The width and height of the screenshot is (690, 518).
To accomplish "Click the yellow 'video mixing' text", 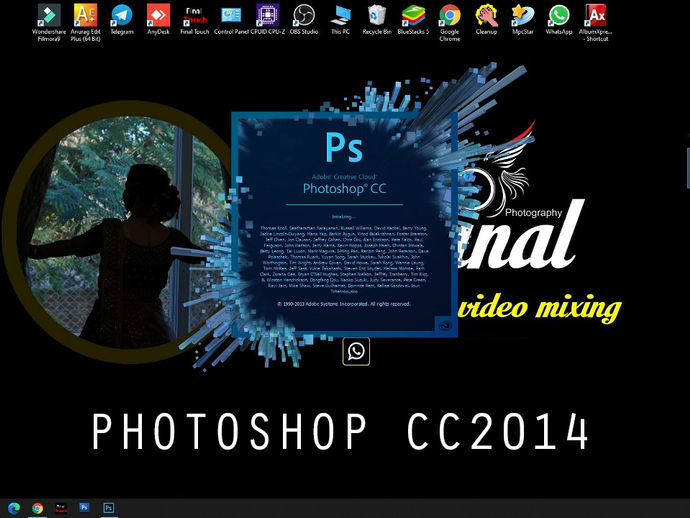I will 540,307.
